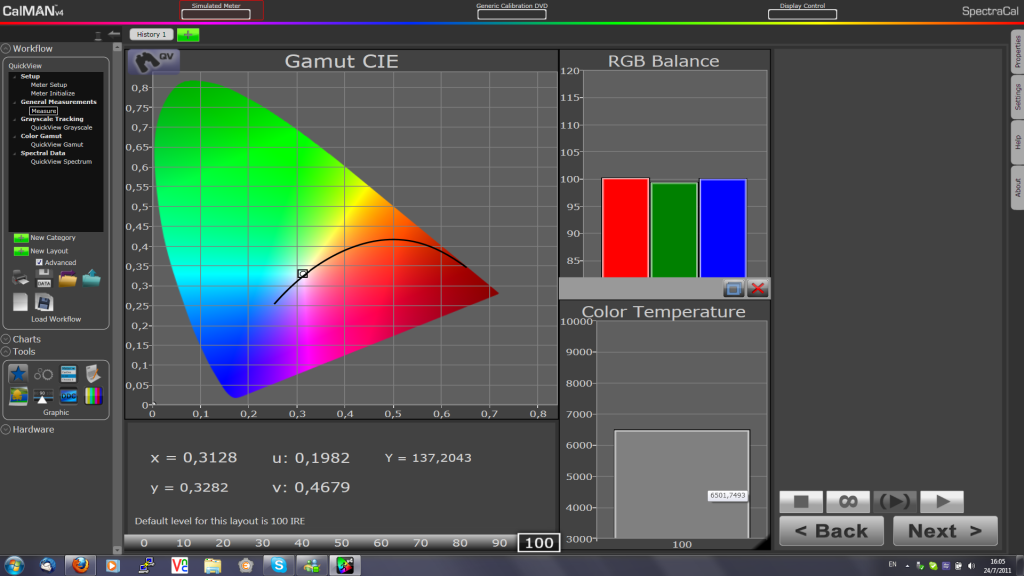This screenshot has height=576, width=1024.
Task: Click the bracketed play read-series button
Action: tap(895, 502)
